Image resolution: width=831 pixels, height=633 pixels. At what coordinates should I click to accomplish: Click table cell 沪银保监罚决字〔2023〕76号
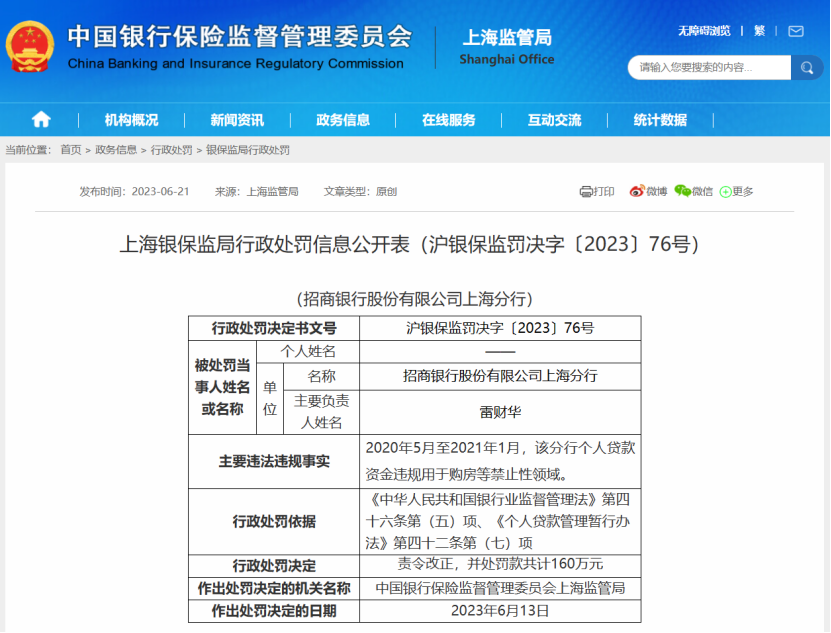click(500, 328)
